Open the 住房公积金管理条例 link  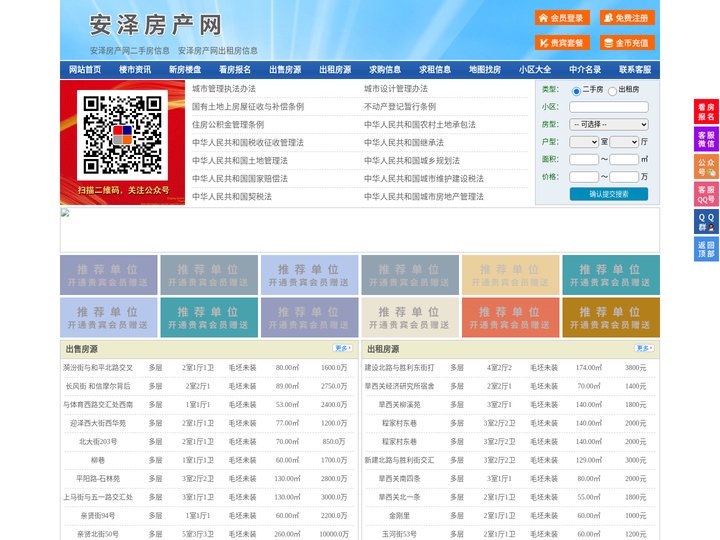tap(228, 124)
